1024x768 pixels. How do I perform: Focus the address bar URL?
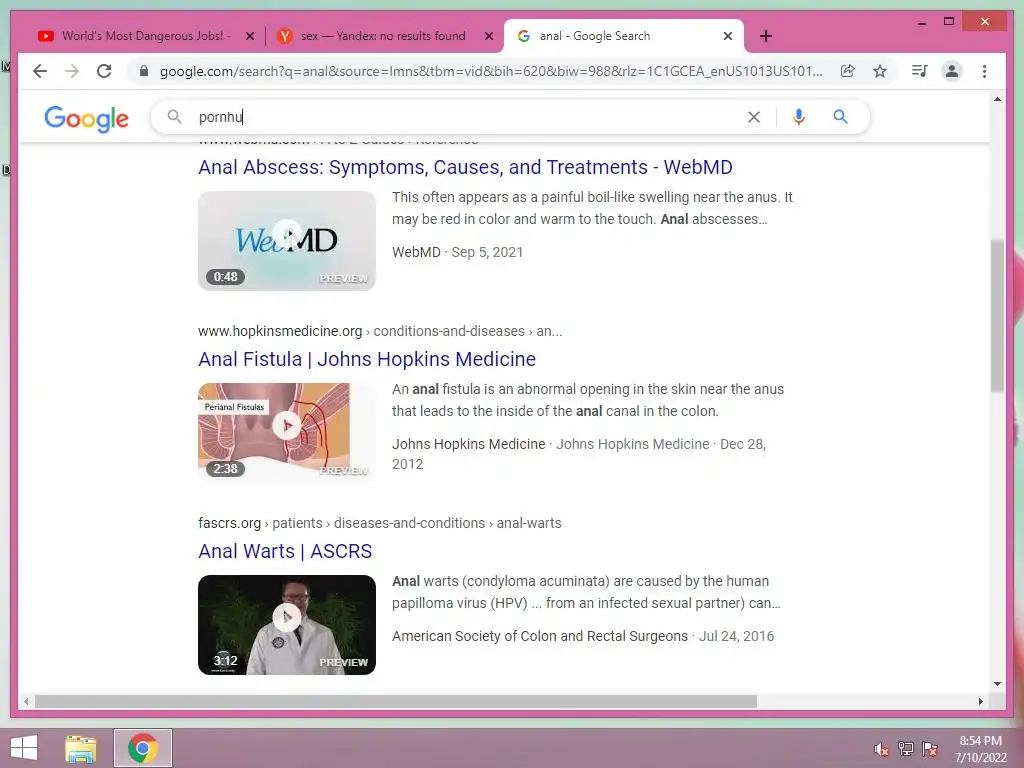click(491, 71)
